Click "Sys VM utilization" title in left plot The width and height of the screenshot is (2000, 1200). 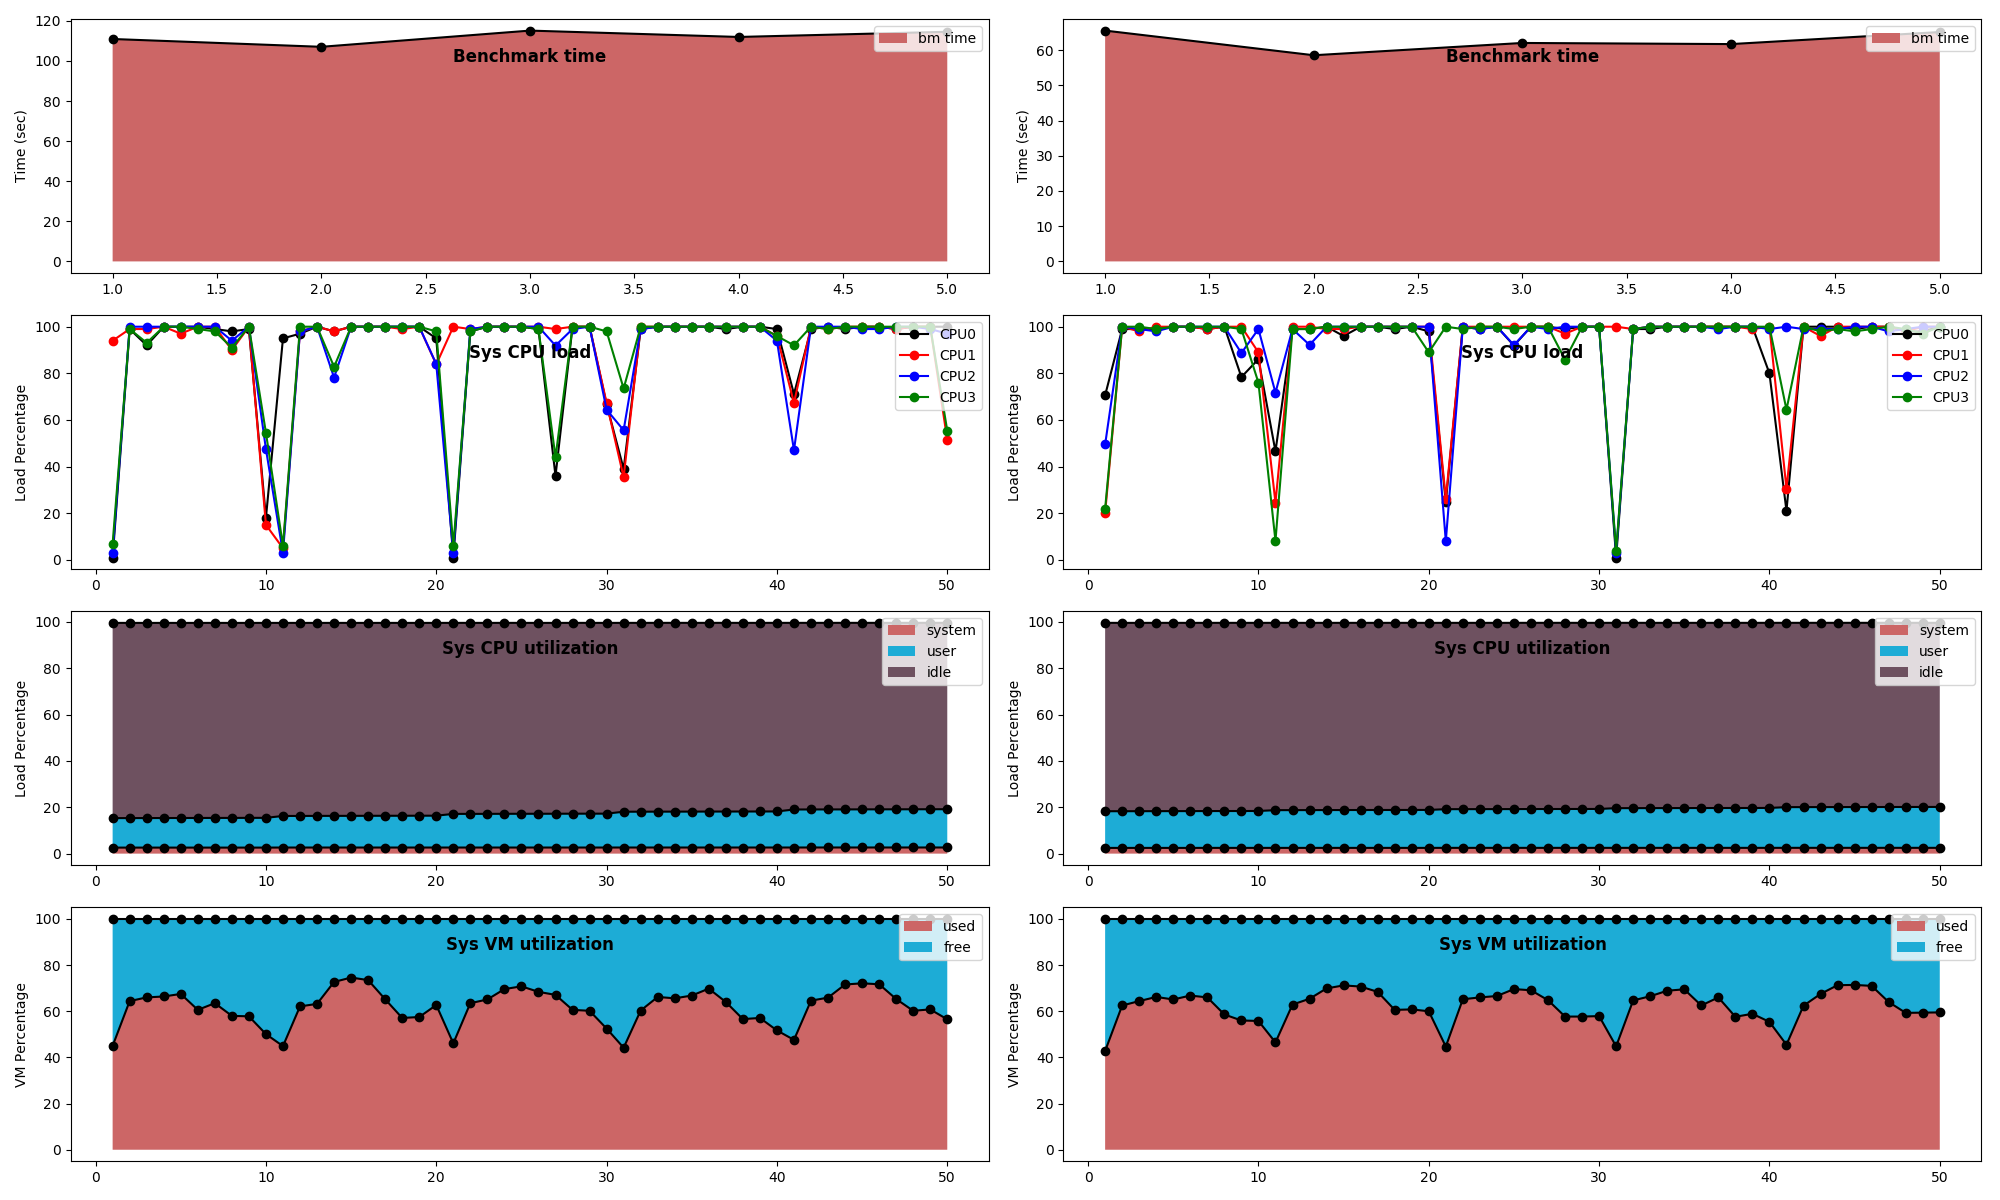530,944
